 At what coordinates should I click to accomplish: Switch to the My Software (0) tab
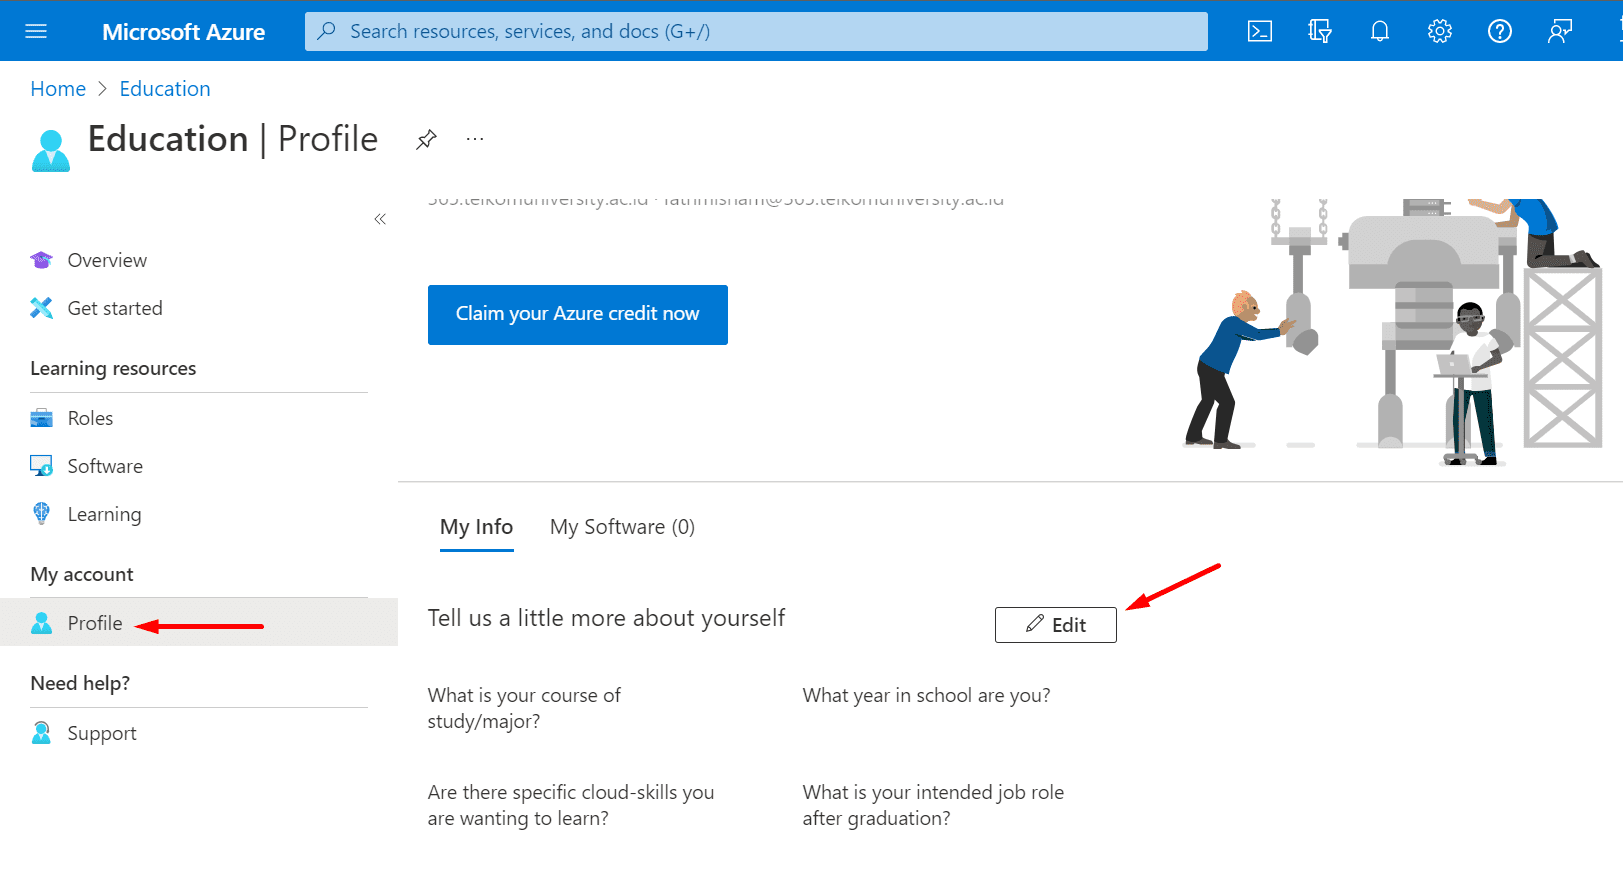622,527
